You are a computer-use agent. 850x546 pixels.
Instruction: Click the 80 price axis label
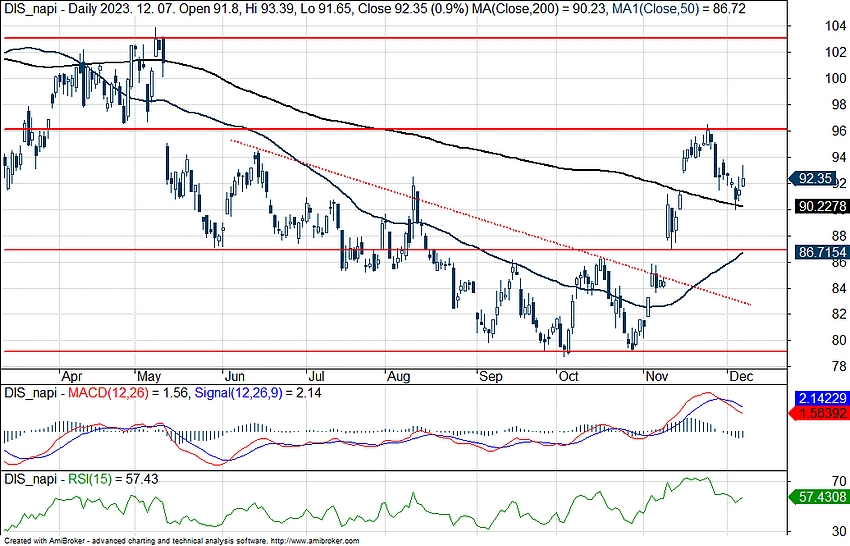click(x=839, y=341)
